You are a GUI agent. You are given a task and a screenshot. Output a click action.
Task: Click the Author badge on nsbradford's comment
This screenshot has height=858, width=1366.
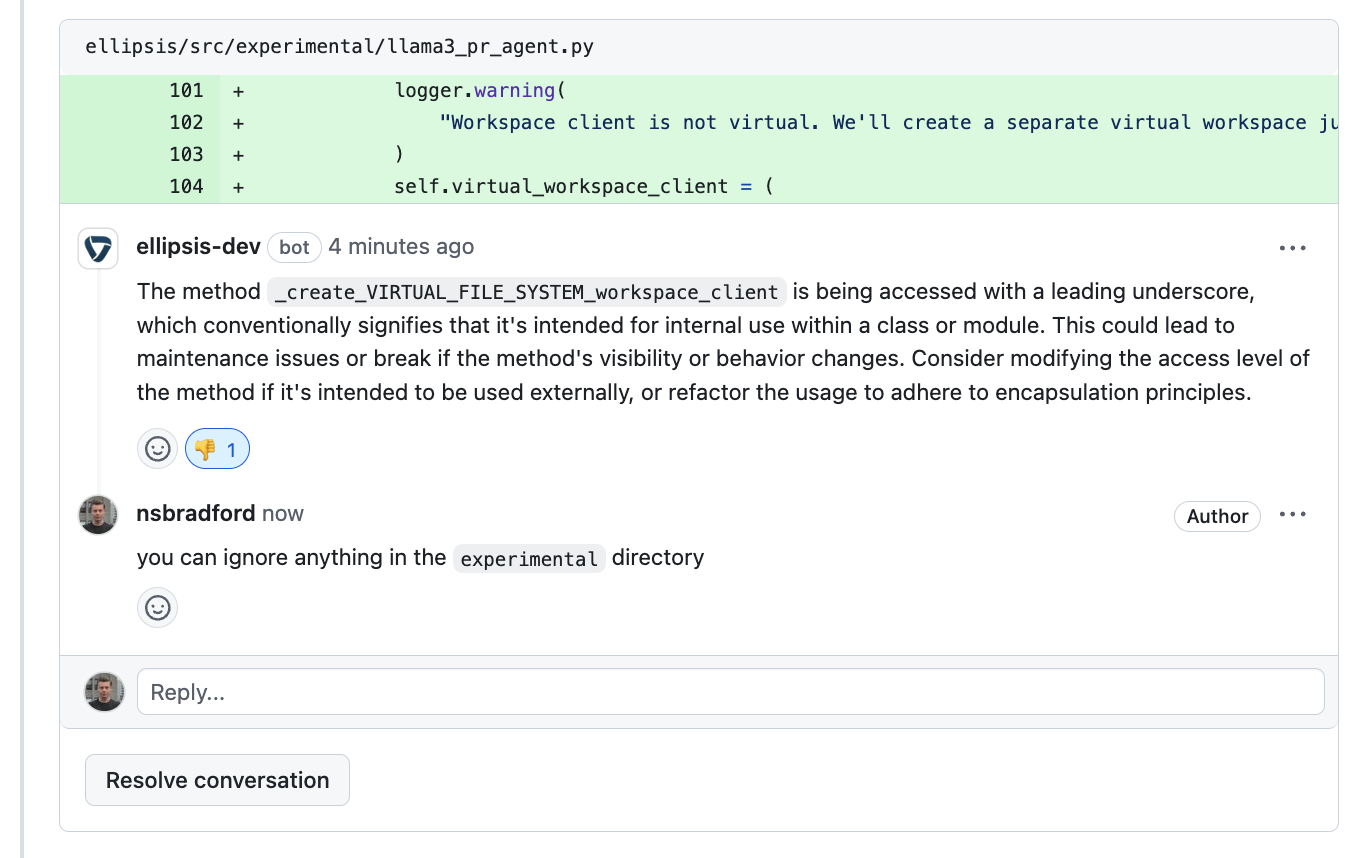[1217, 516]
